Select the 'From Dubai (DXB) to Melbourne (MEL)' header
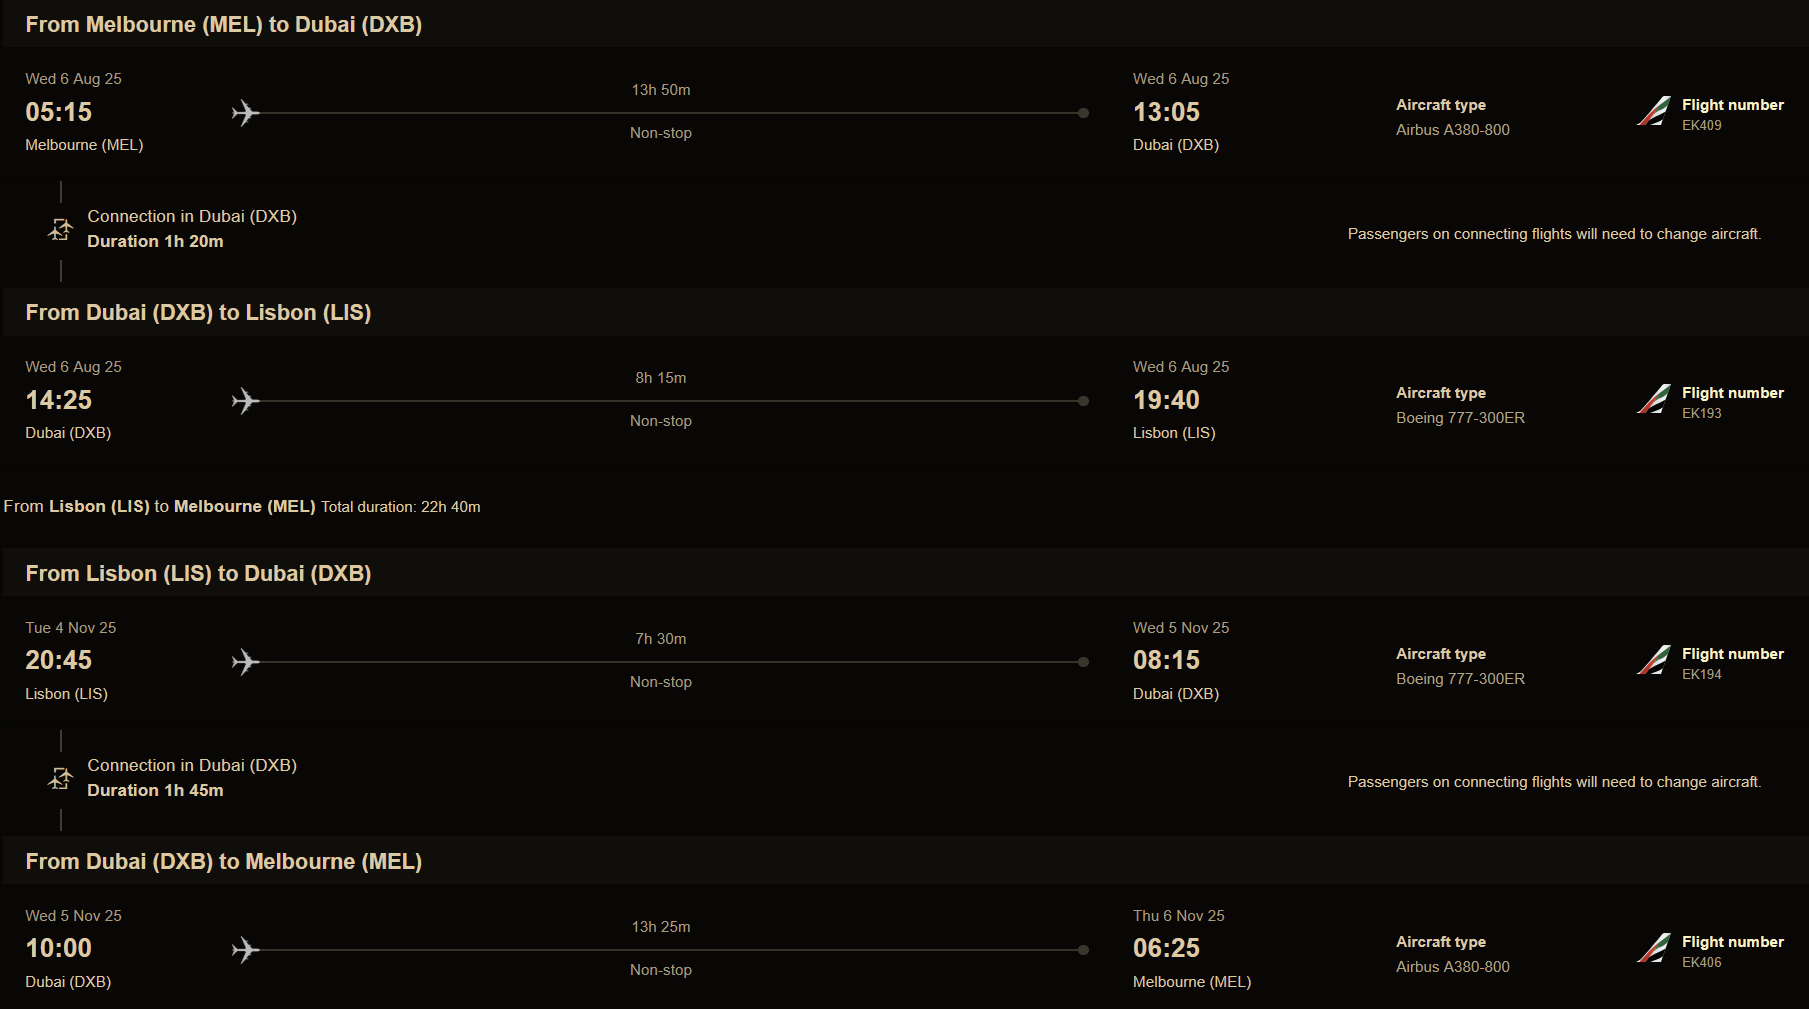This screenshot has height=1009, width=1809. coord(223,862)
